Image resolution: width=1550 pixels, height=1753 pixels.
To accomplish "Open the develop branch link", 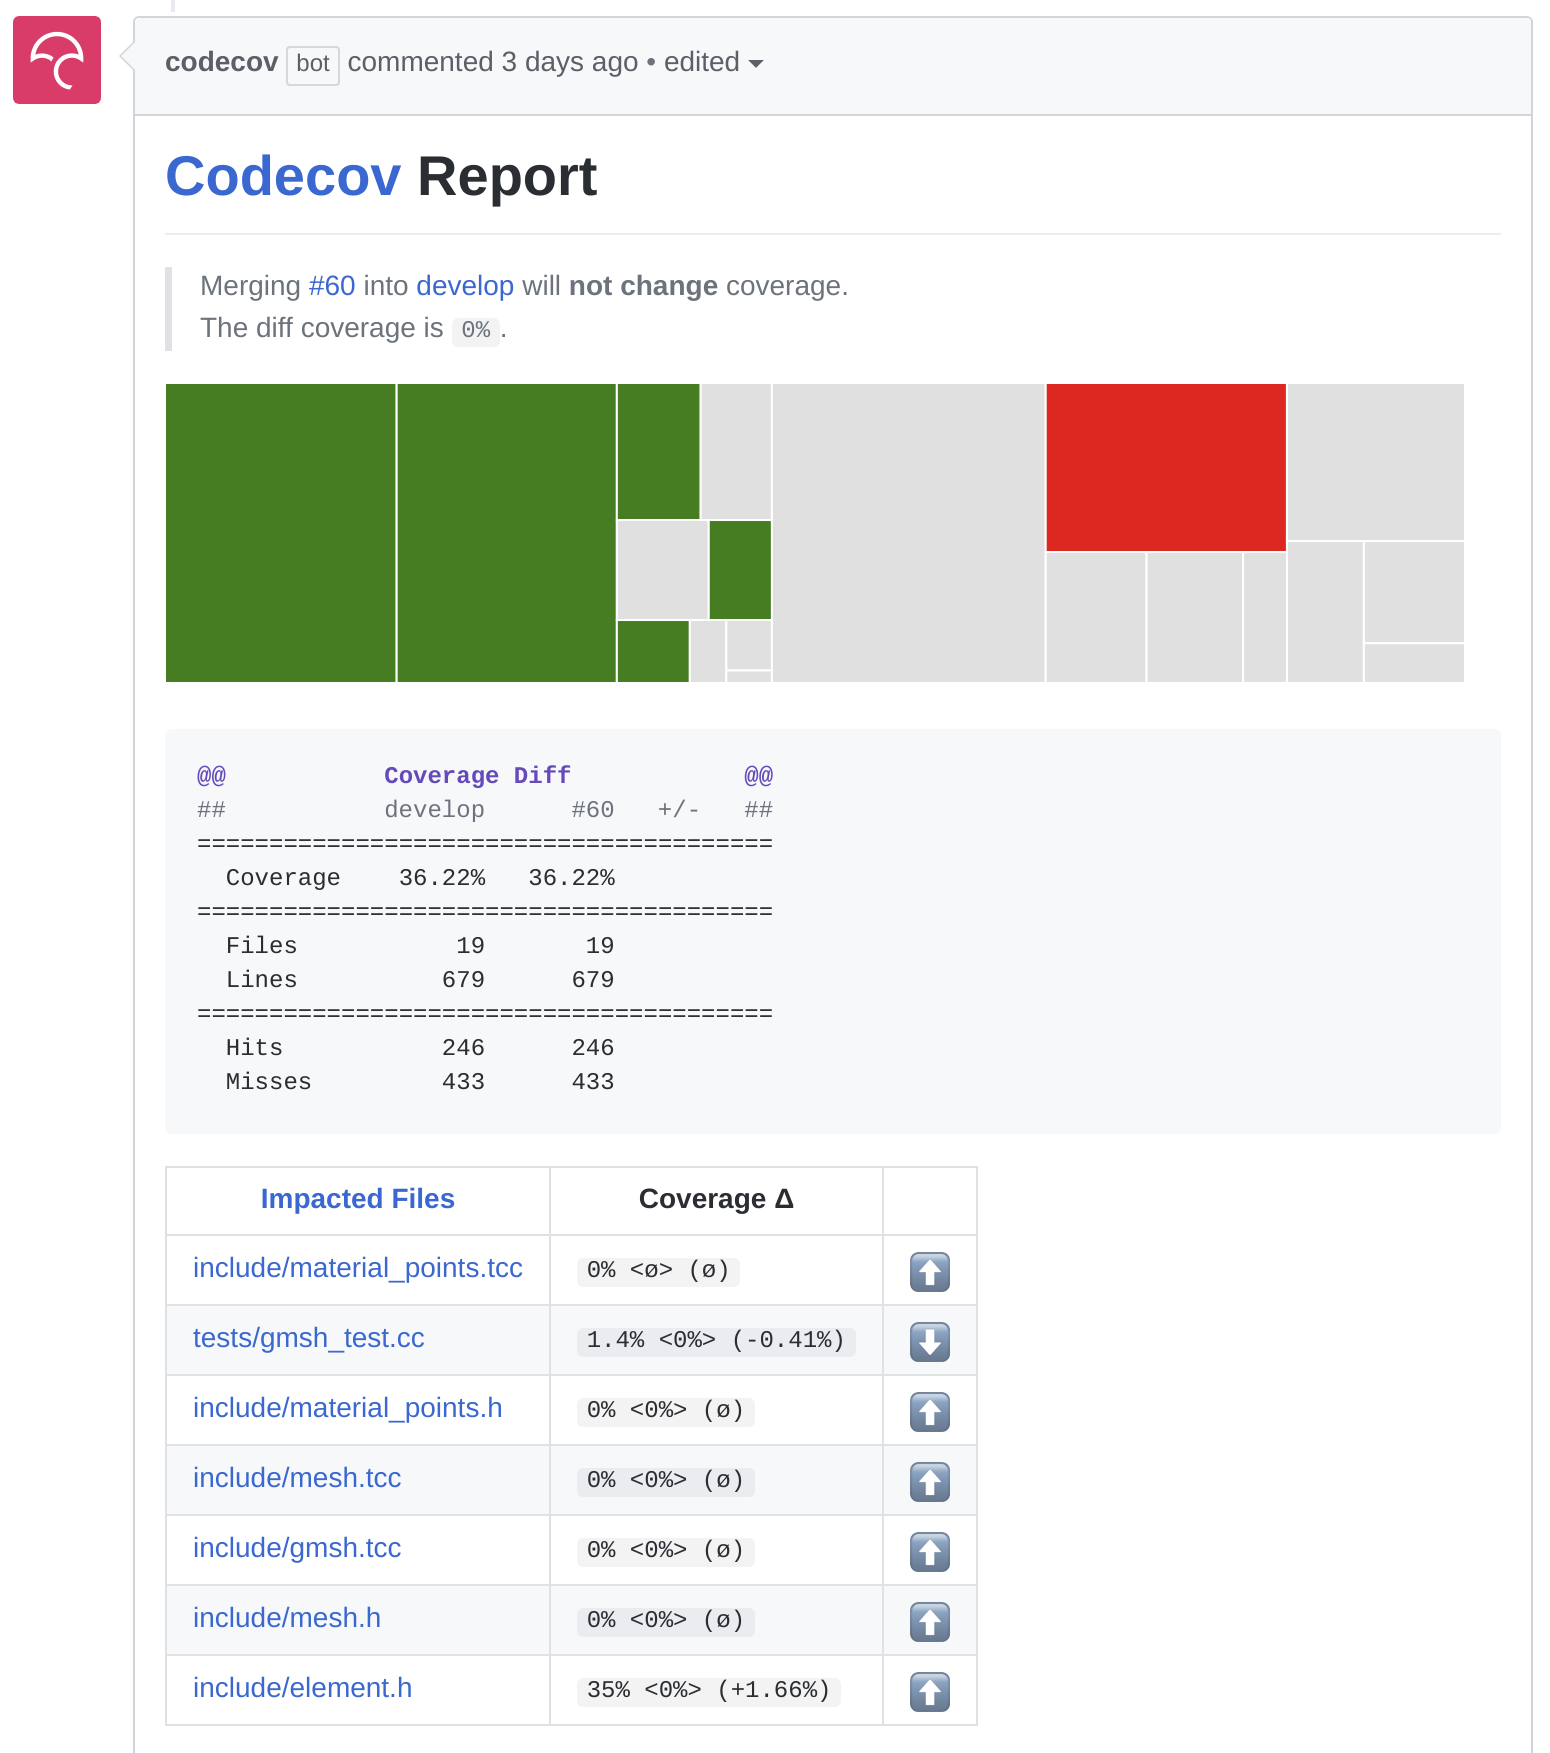I will click(x=465, y=286).
